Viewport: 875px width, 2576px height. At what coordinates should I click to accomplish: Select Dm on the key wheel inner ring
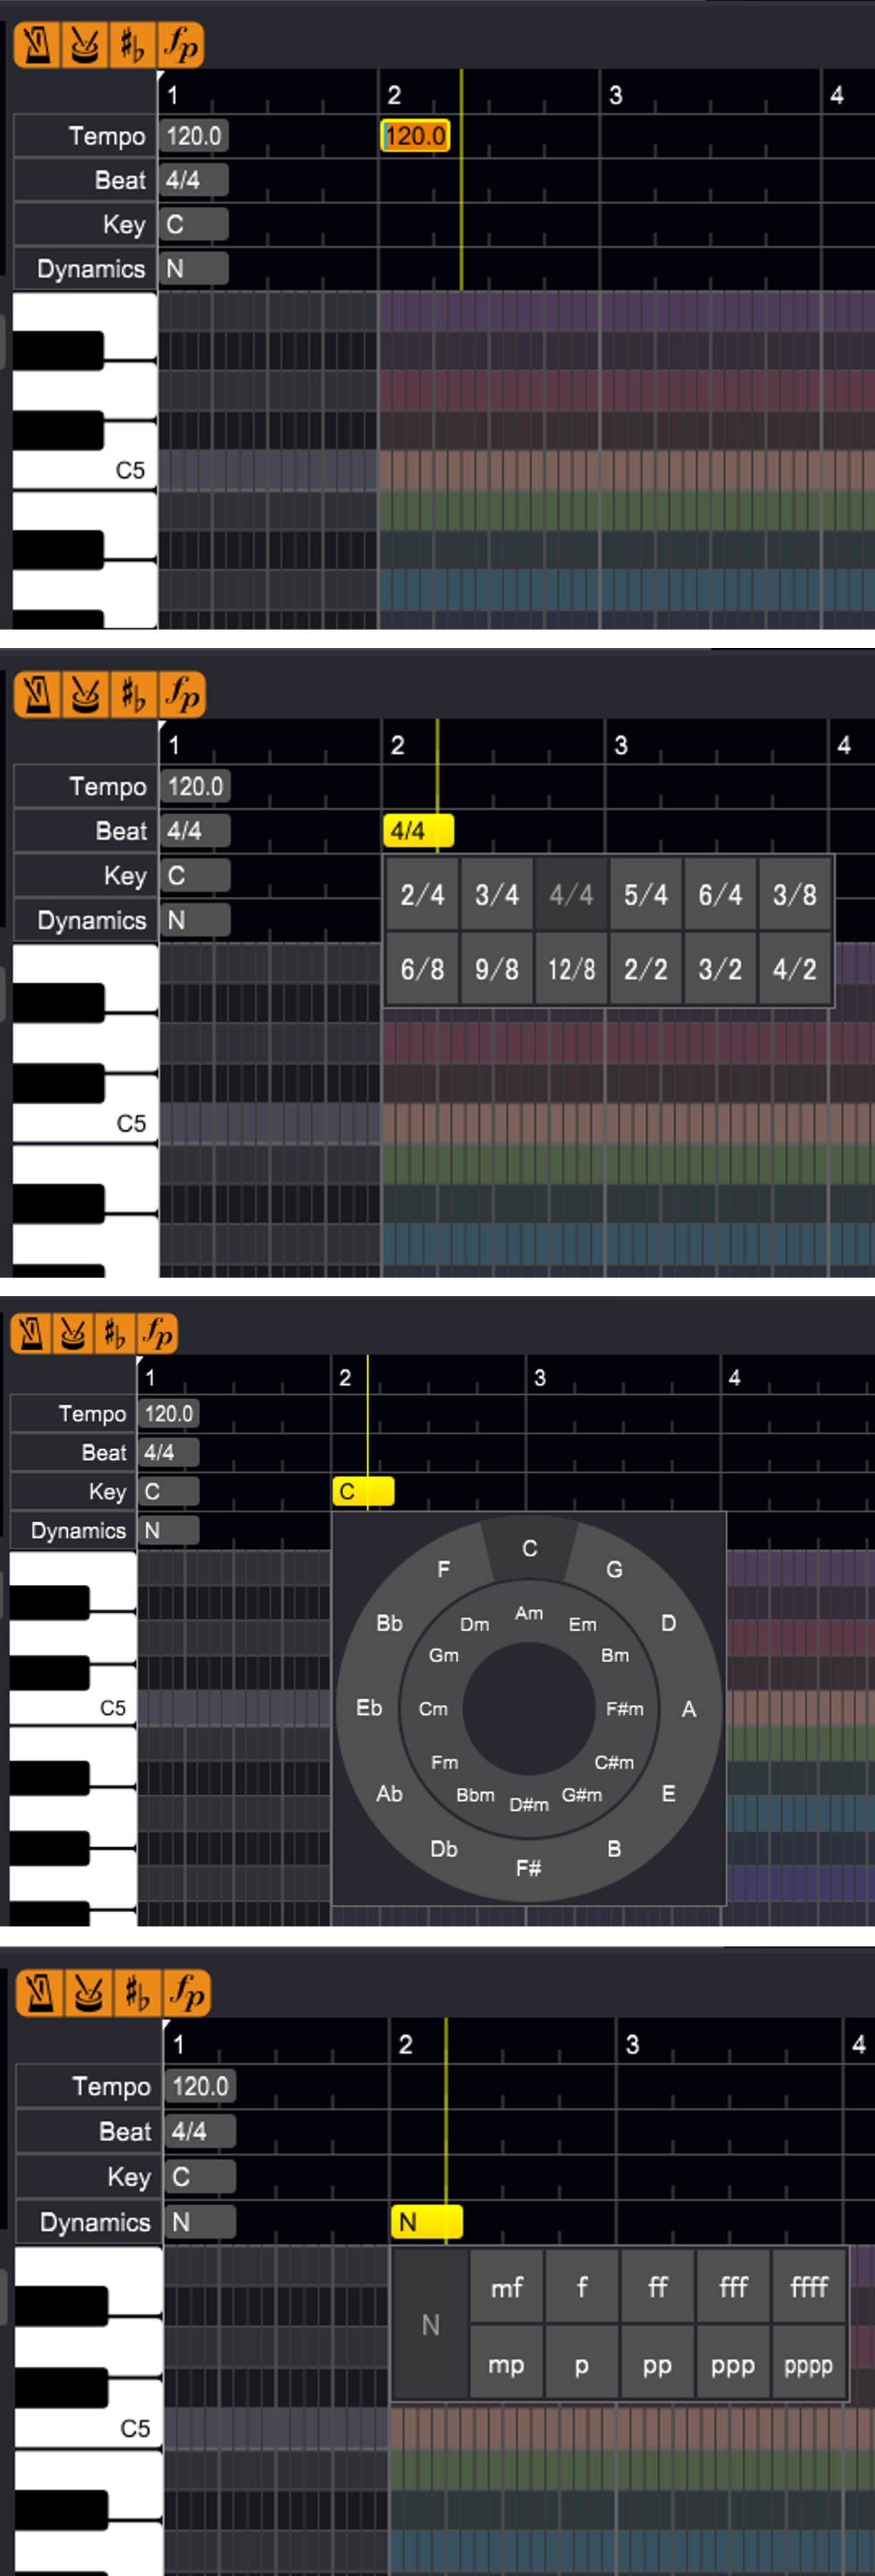click(x=474, y=1625)
